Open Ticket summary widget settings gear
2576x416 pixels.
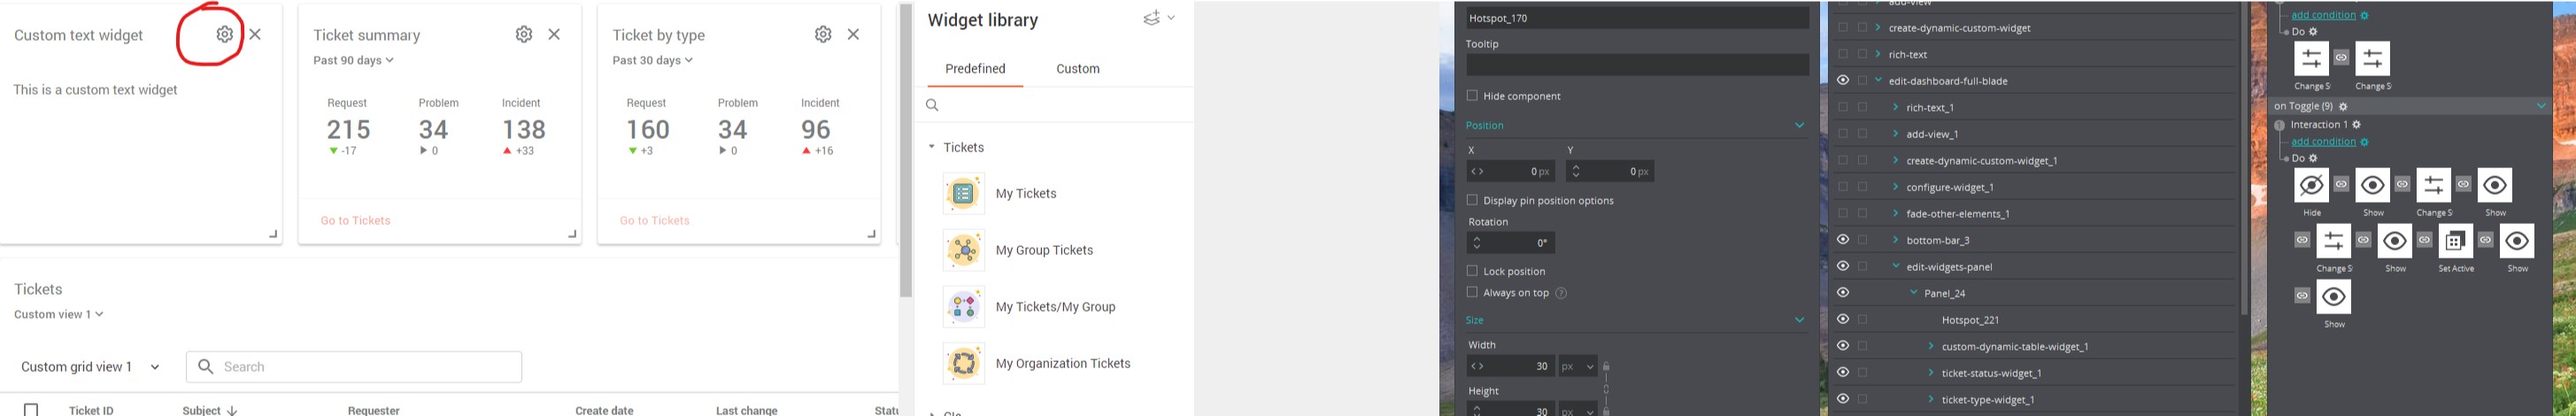tap(524, 34)
